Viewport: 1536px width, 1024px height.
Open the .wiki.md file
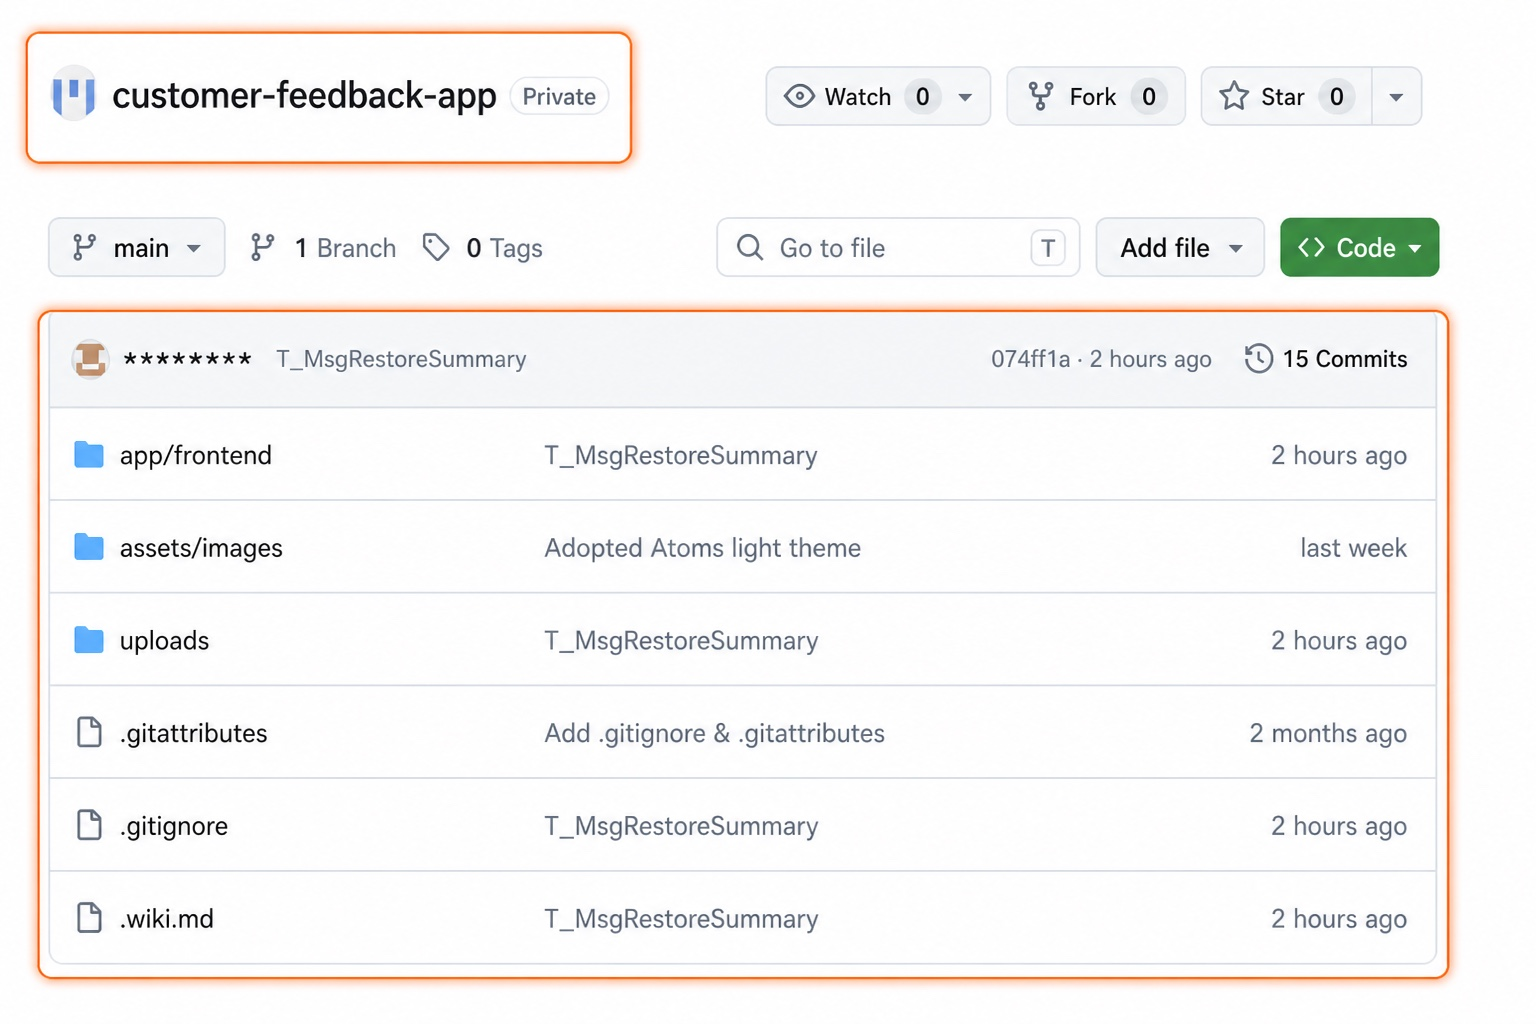click(167, 918)
